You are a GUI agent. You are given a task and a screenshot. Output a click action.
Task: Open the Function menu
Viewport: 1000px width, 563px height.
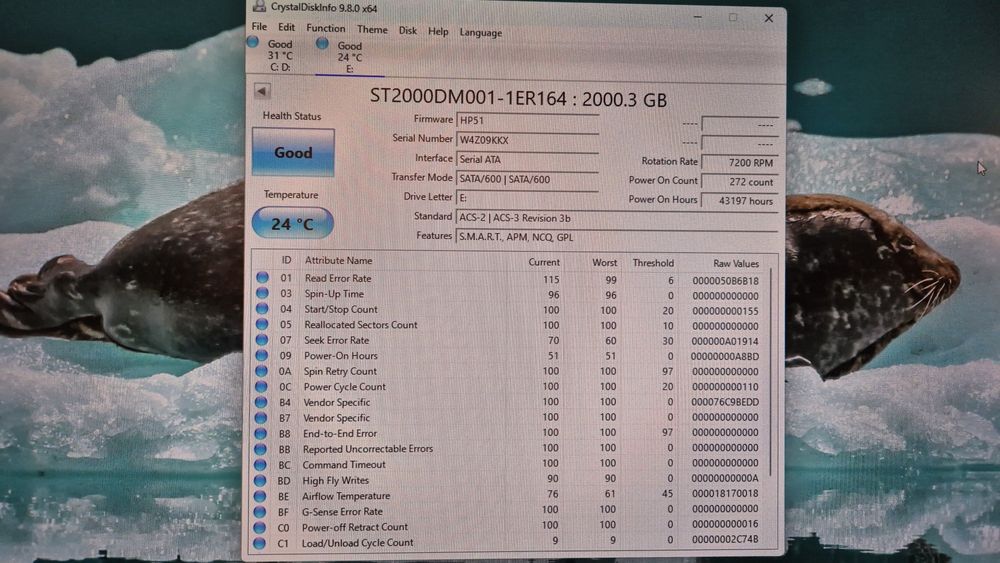(x=325, y=28)
